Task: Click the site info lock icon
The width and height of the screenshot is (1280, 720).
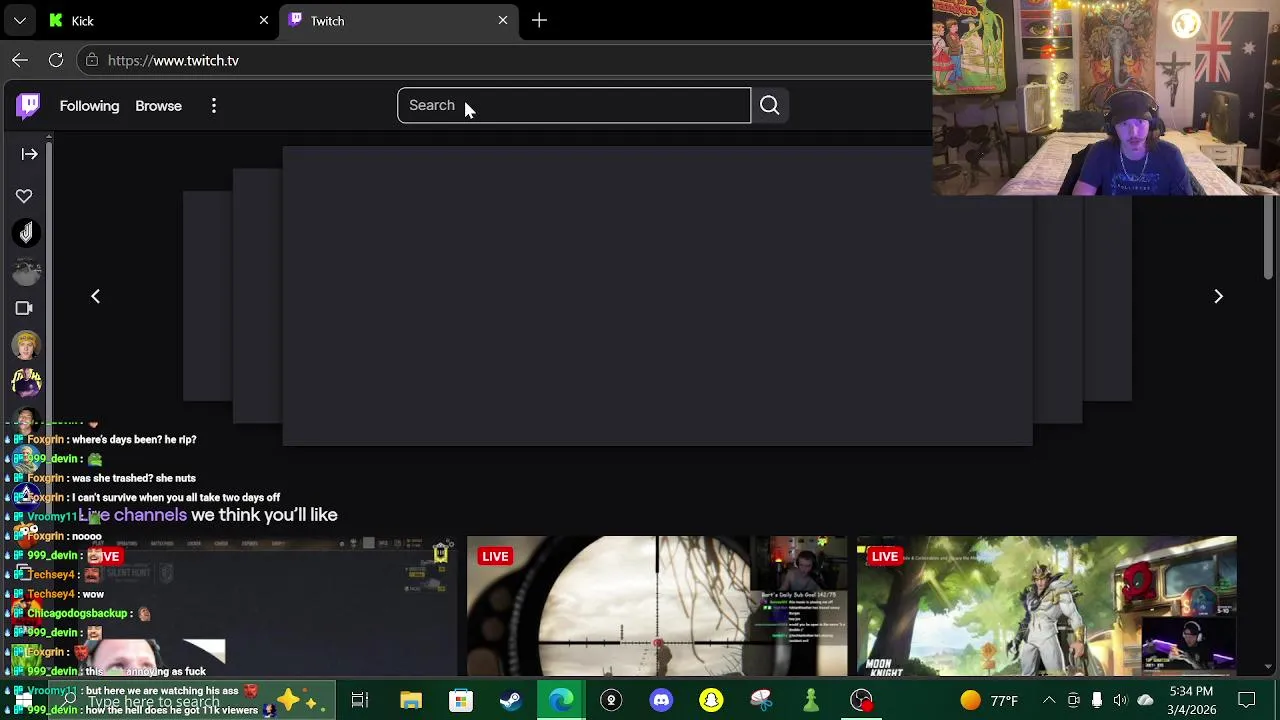Action: coord(92,60)
